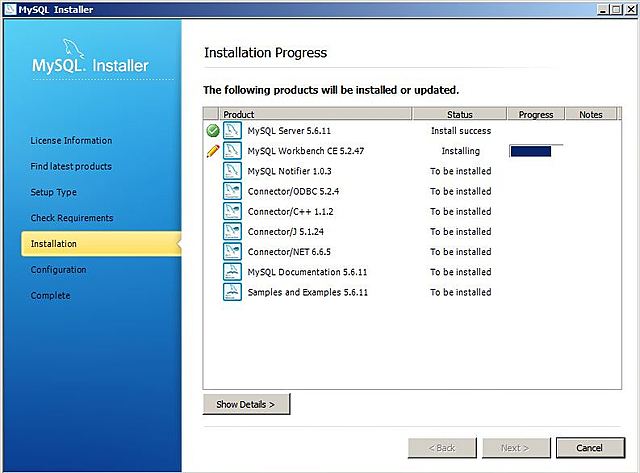Minimize the MySQL Installer window
The image size is (640, 473).
coord(603,9)
